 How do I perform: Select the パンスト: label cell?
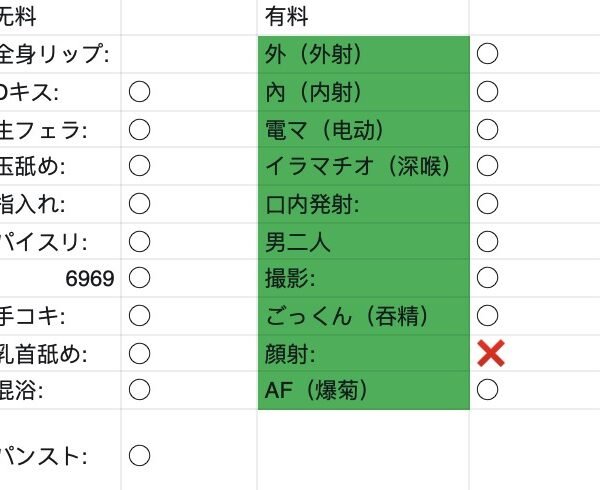[60, 457]
